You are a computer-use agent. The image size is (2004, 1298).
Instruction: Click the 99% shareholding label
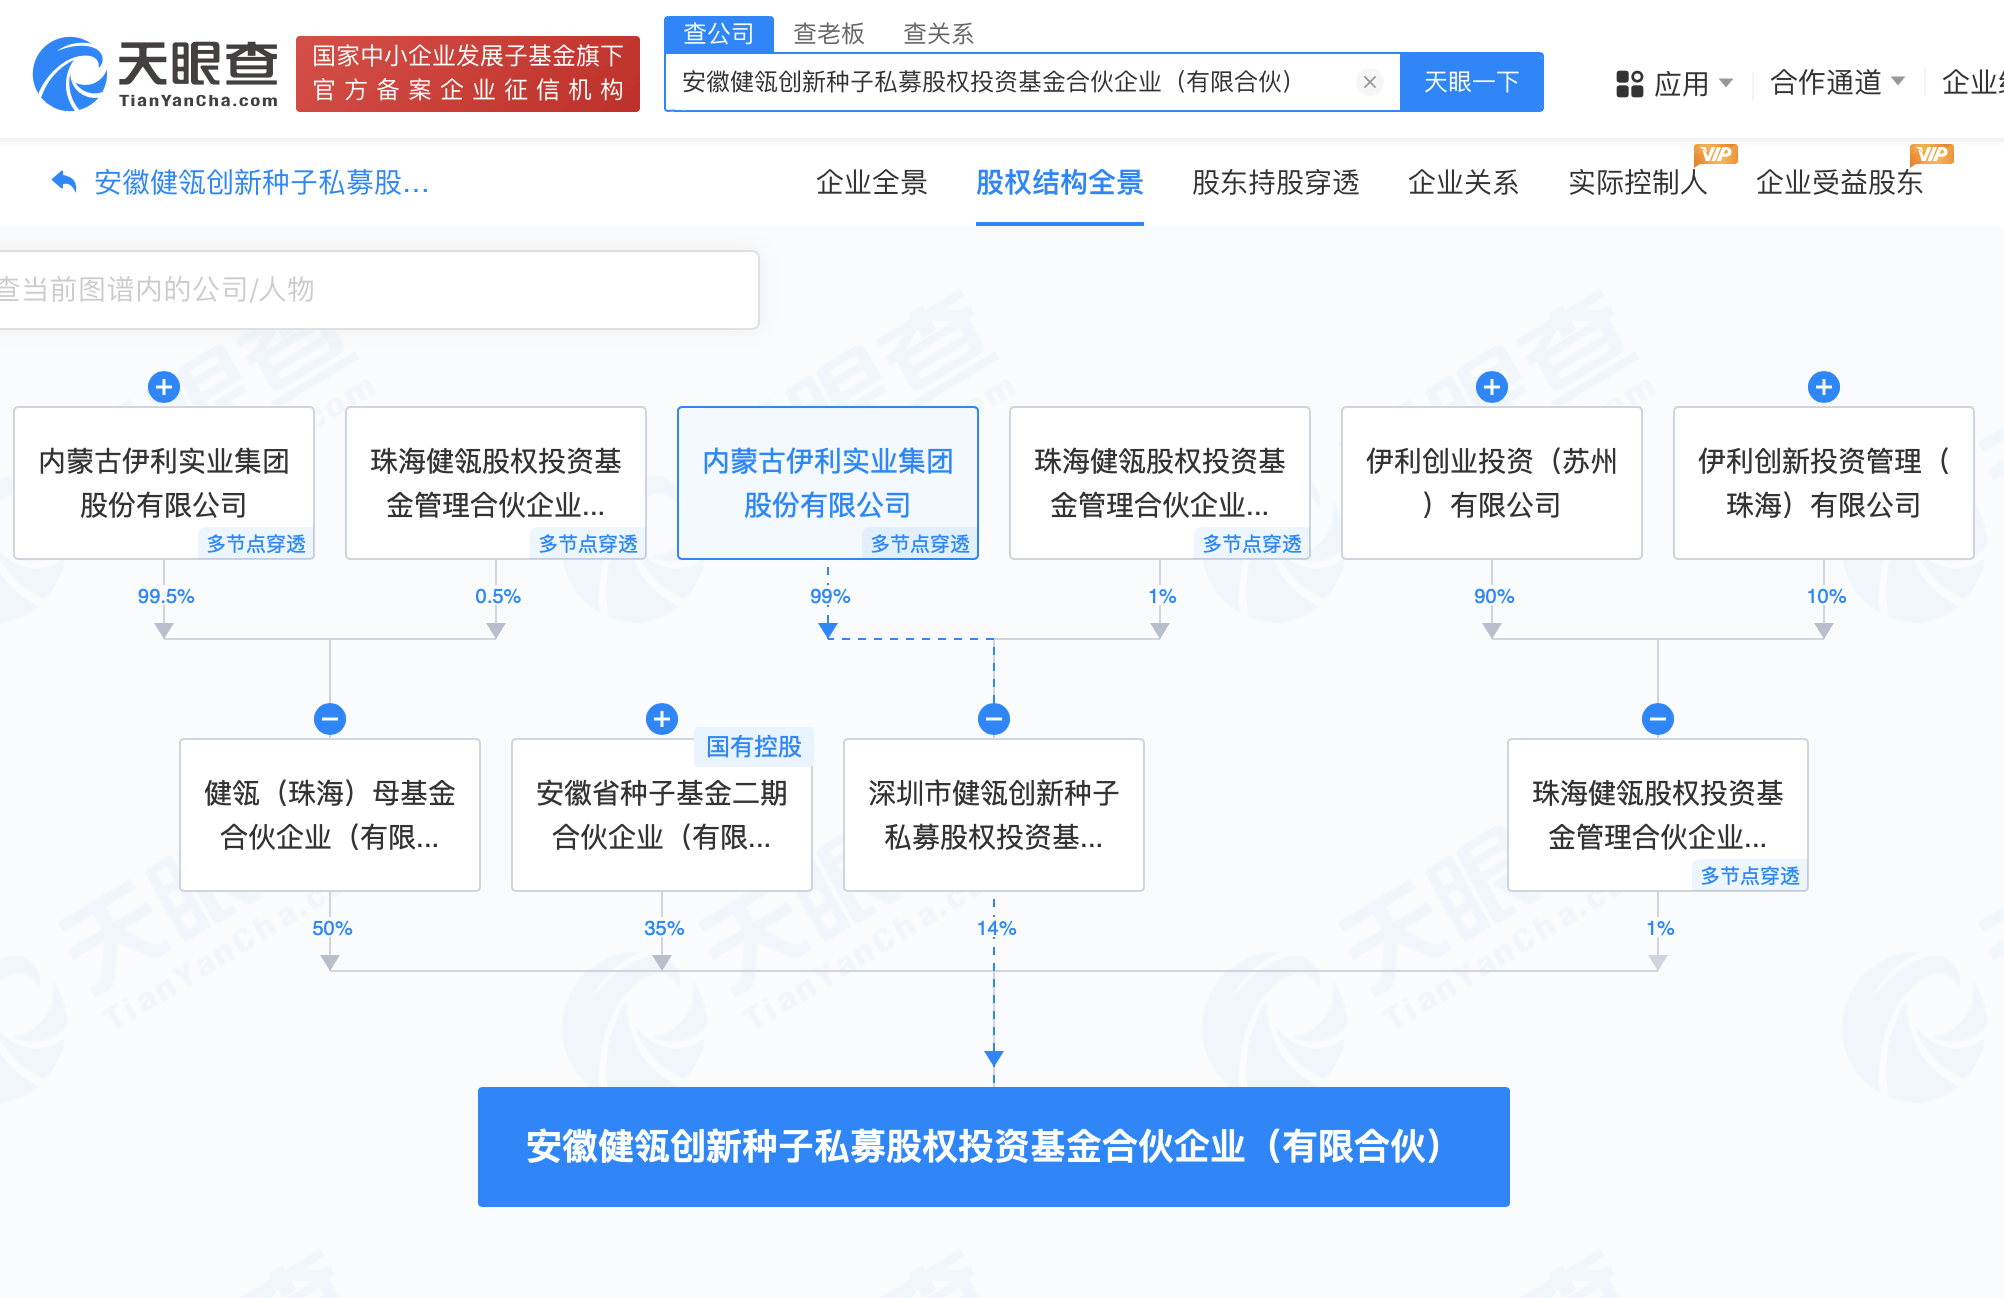click(830, 596)
